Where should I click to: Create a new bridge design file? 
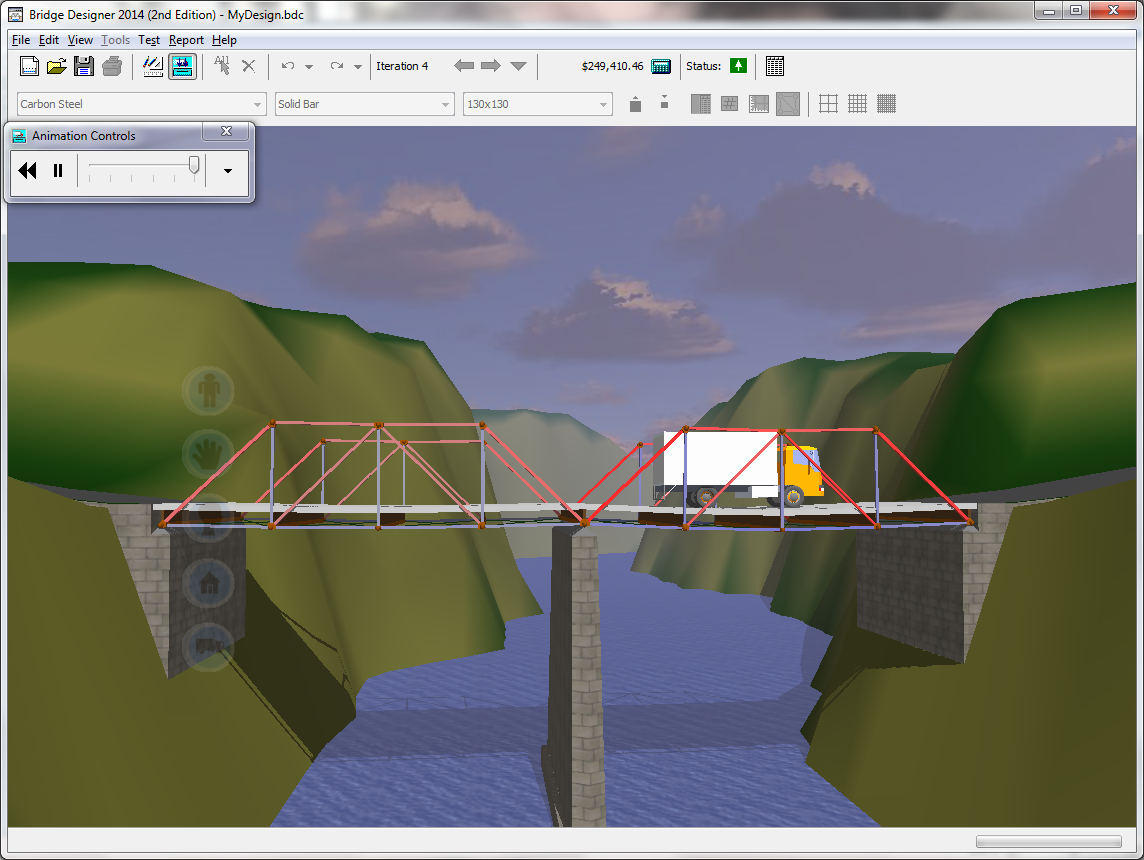point(28,65)
